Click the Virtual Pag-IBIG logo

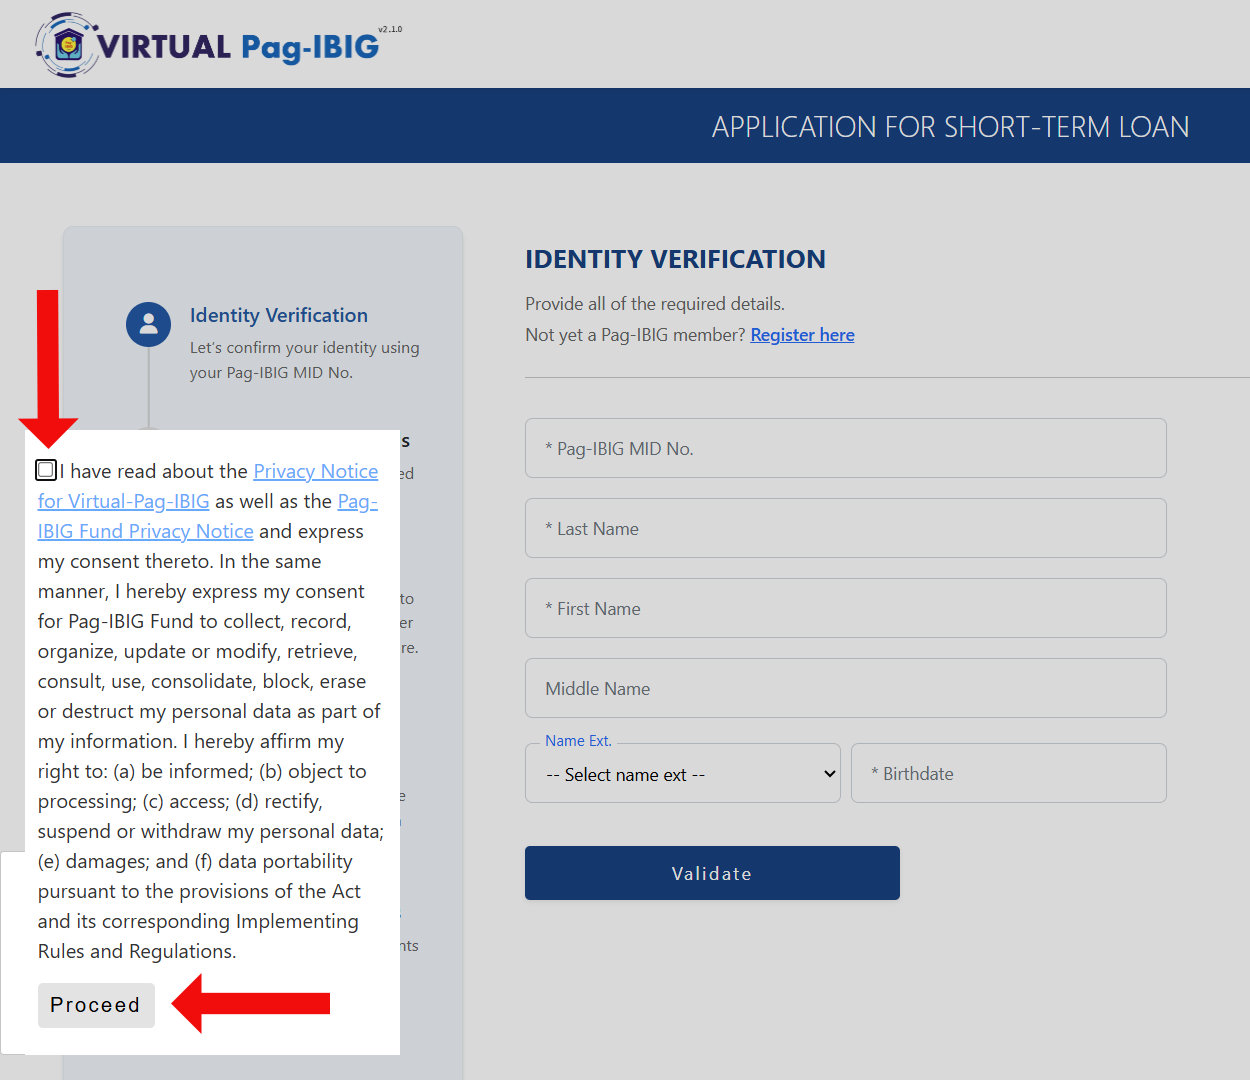coord(218,45)
